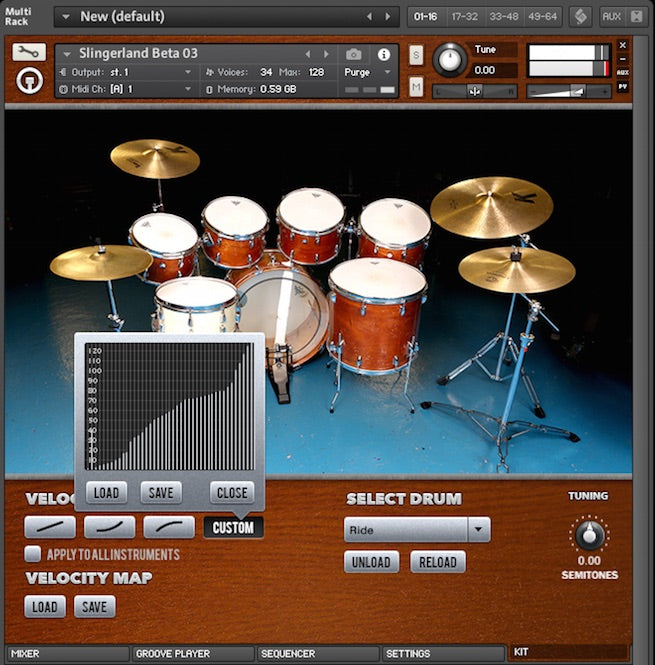This screenshot has height=665, width=655.
Task: Click the AUX button in the rack header
Action: 611,16
